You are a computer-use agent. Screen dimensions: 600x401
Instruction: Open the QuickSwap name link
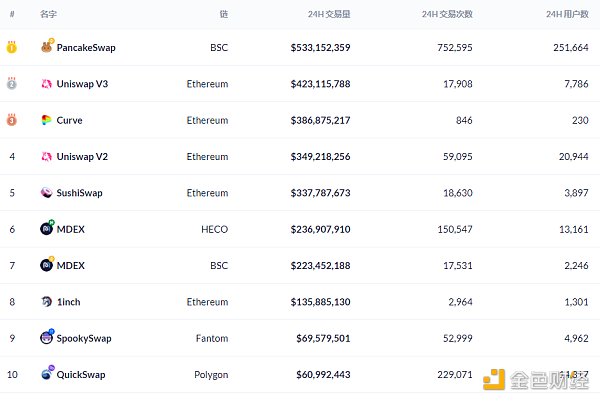[x=81, y=374]
